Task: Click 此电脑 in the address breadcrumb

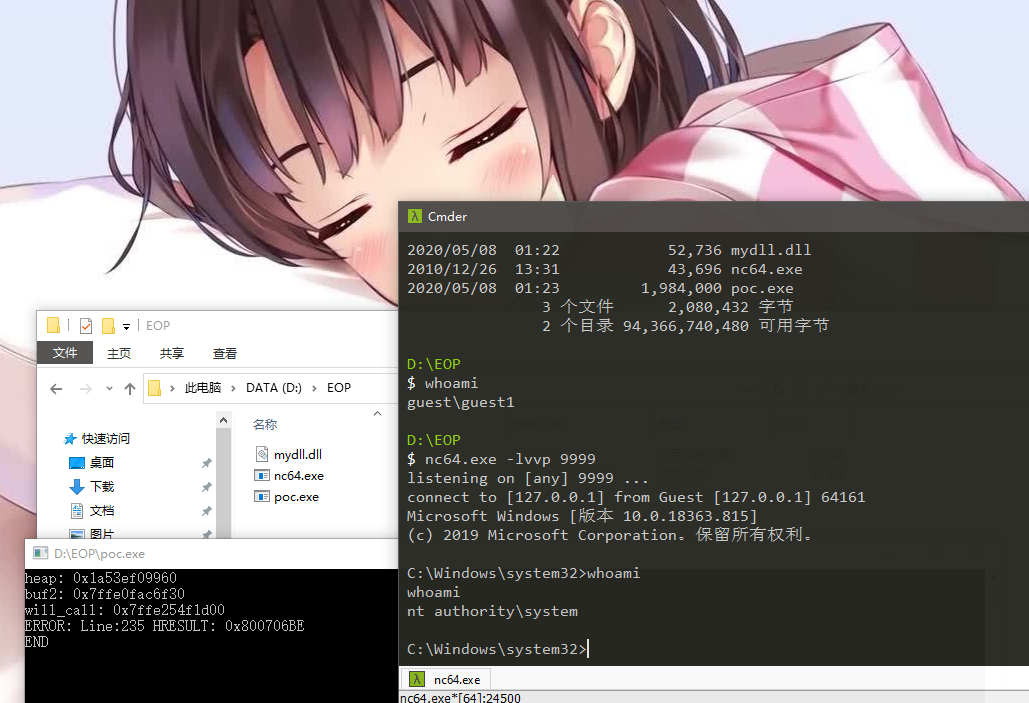Action: pyautogui.click(x=203, y=388)
